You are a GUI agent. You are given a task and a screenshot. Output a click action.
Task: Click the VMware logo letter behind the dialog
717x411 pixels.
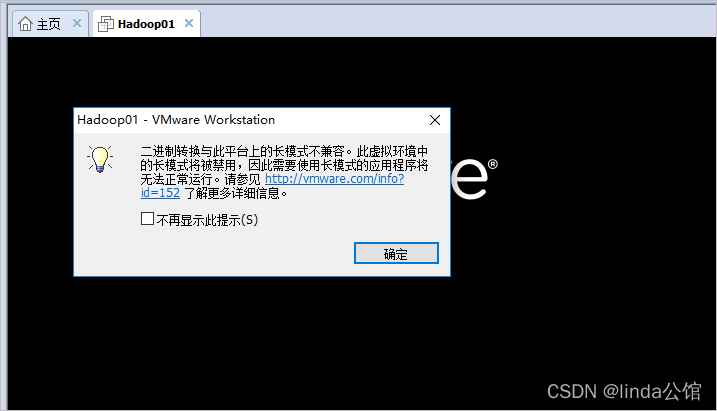tap(469, 178)
